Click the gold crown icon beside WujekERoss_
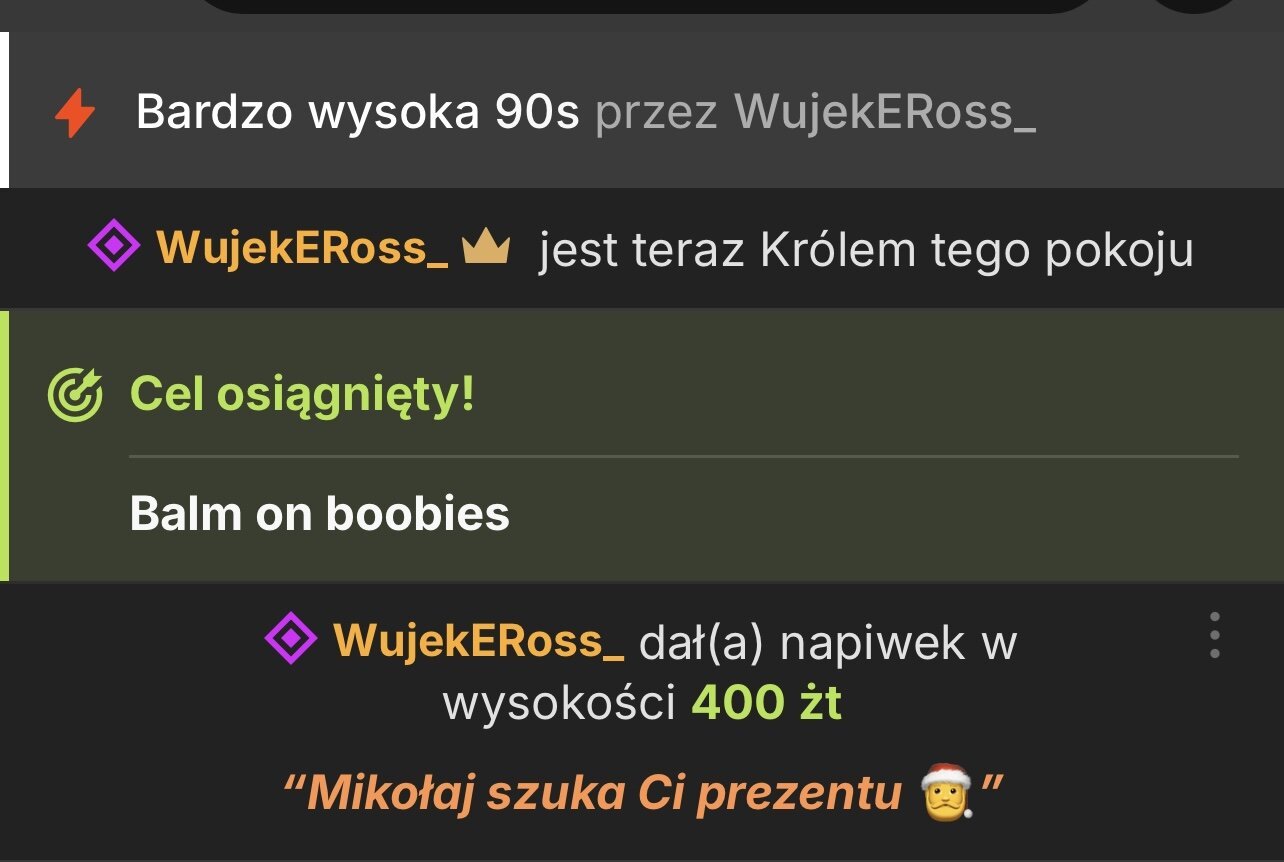Viewport: 1284px width, 862px height. tap(486, 248)
